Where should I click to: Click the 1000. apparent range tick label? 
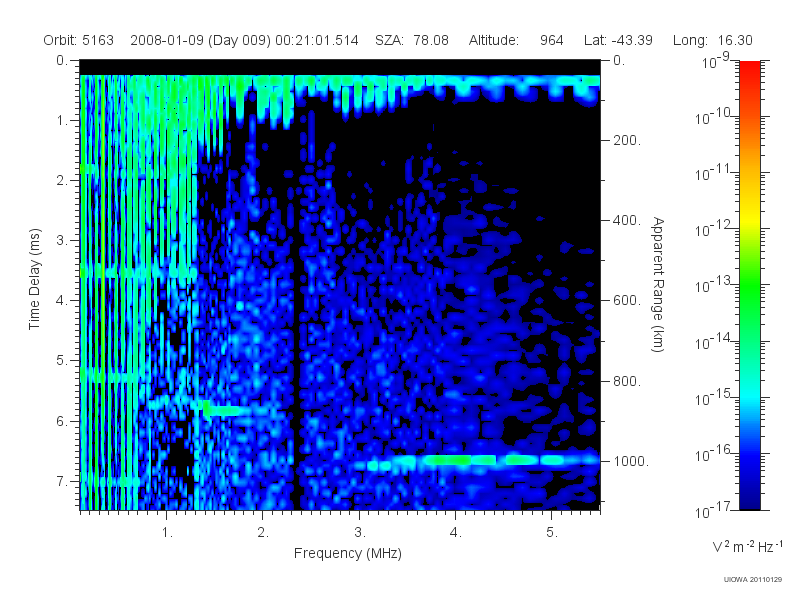tap(631, 461)
